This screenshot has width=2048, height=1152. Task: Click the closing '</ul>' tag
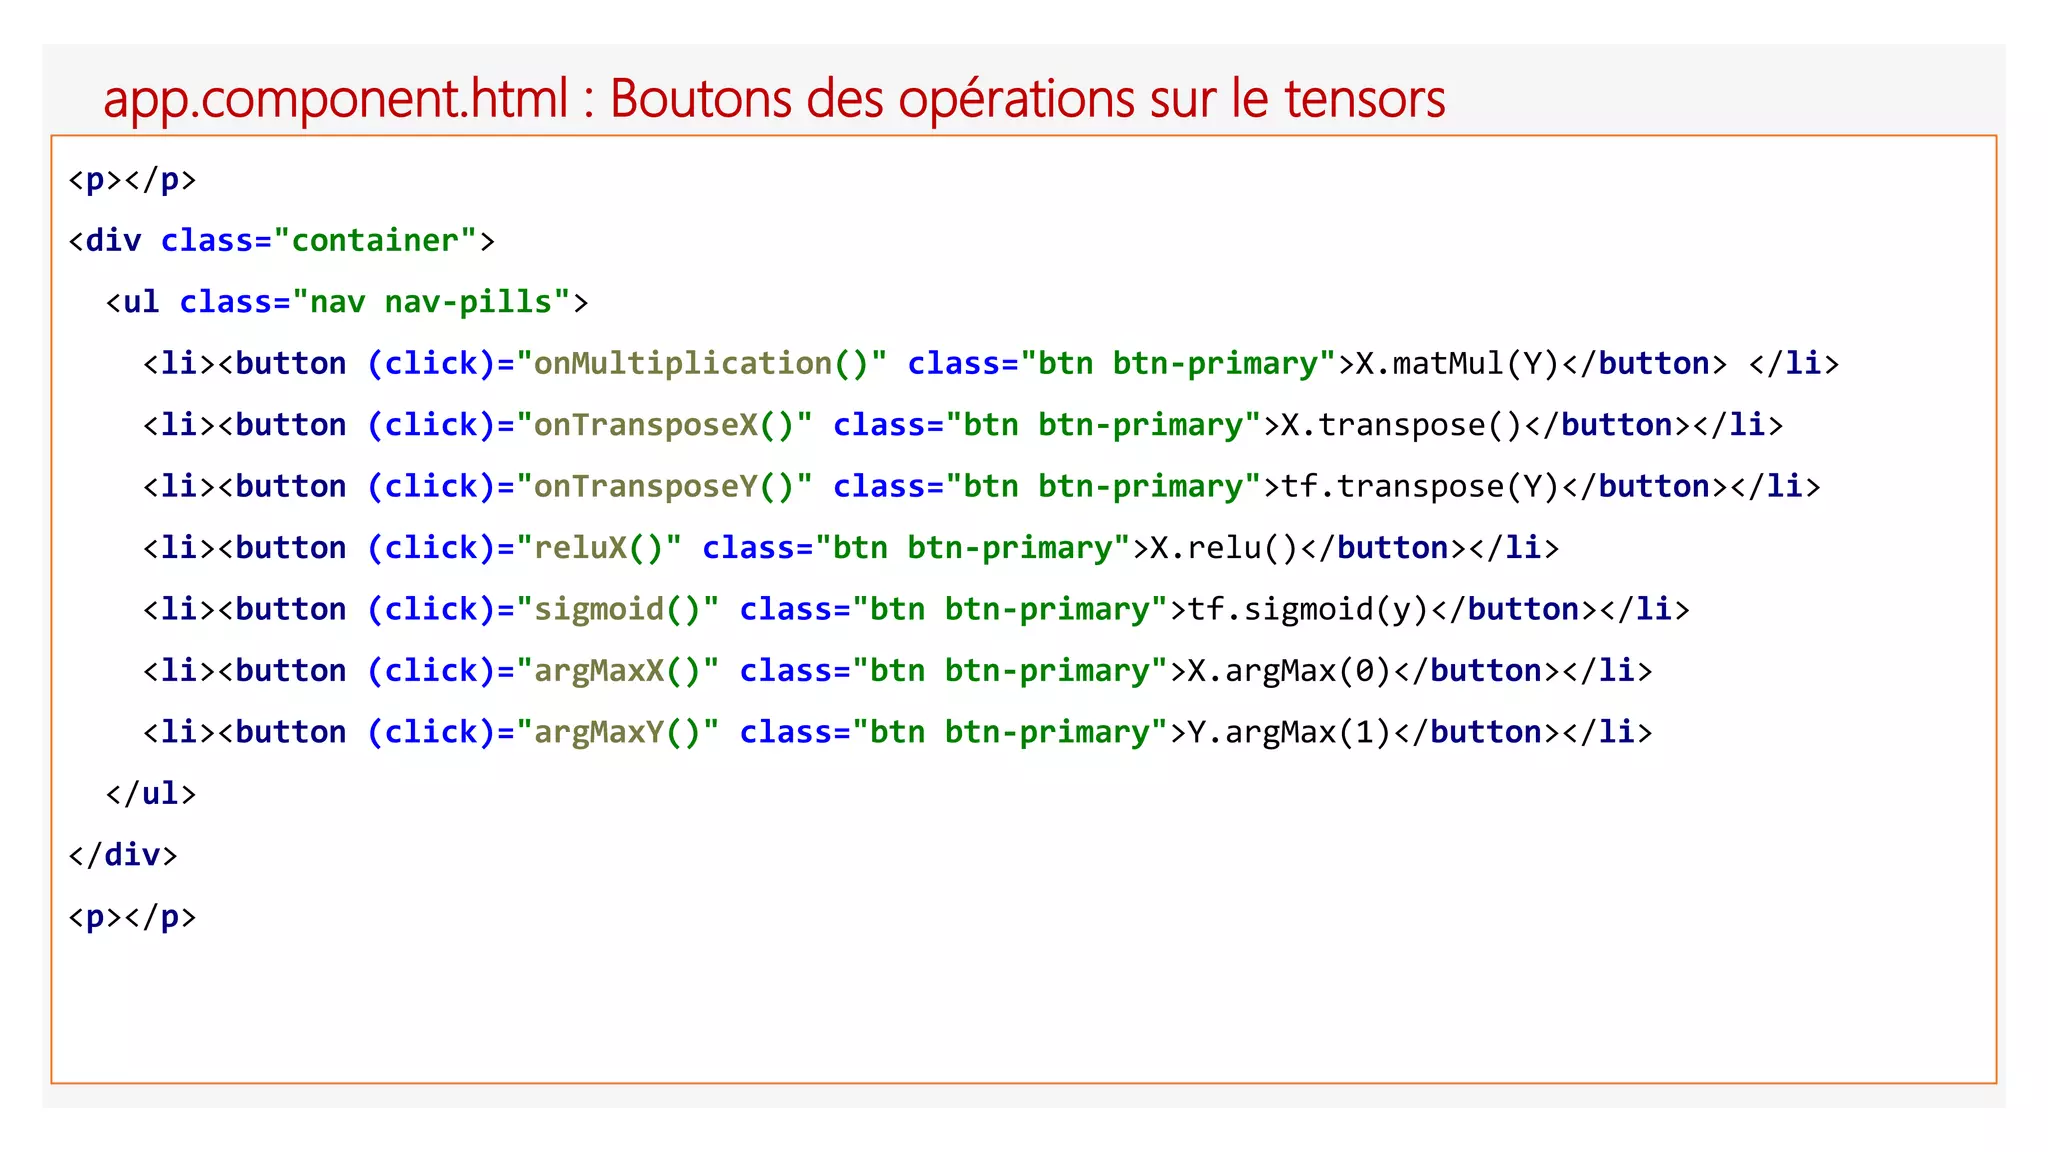tap(151, 794)
